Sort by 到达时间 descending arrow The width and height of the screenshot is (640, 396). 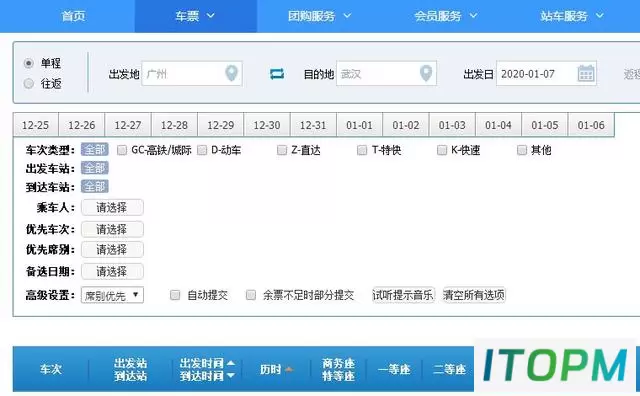tap(231, 375)
